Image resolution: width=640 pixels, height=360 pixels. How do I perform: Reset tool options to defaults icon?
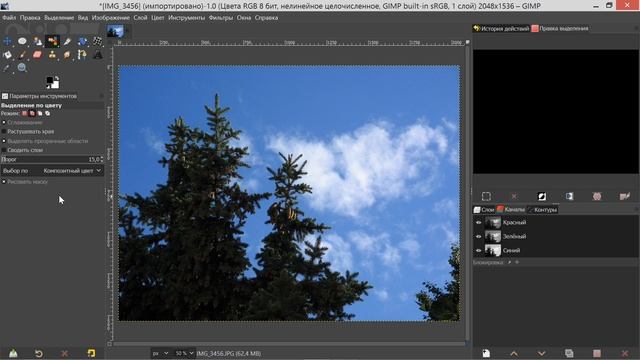click(91, 353)
